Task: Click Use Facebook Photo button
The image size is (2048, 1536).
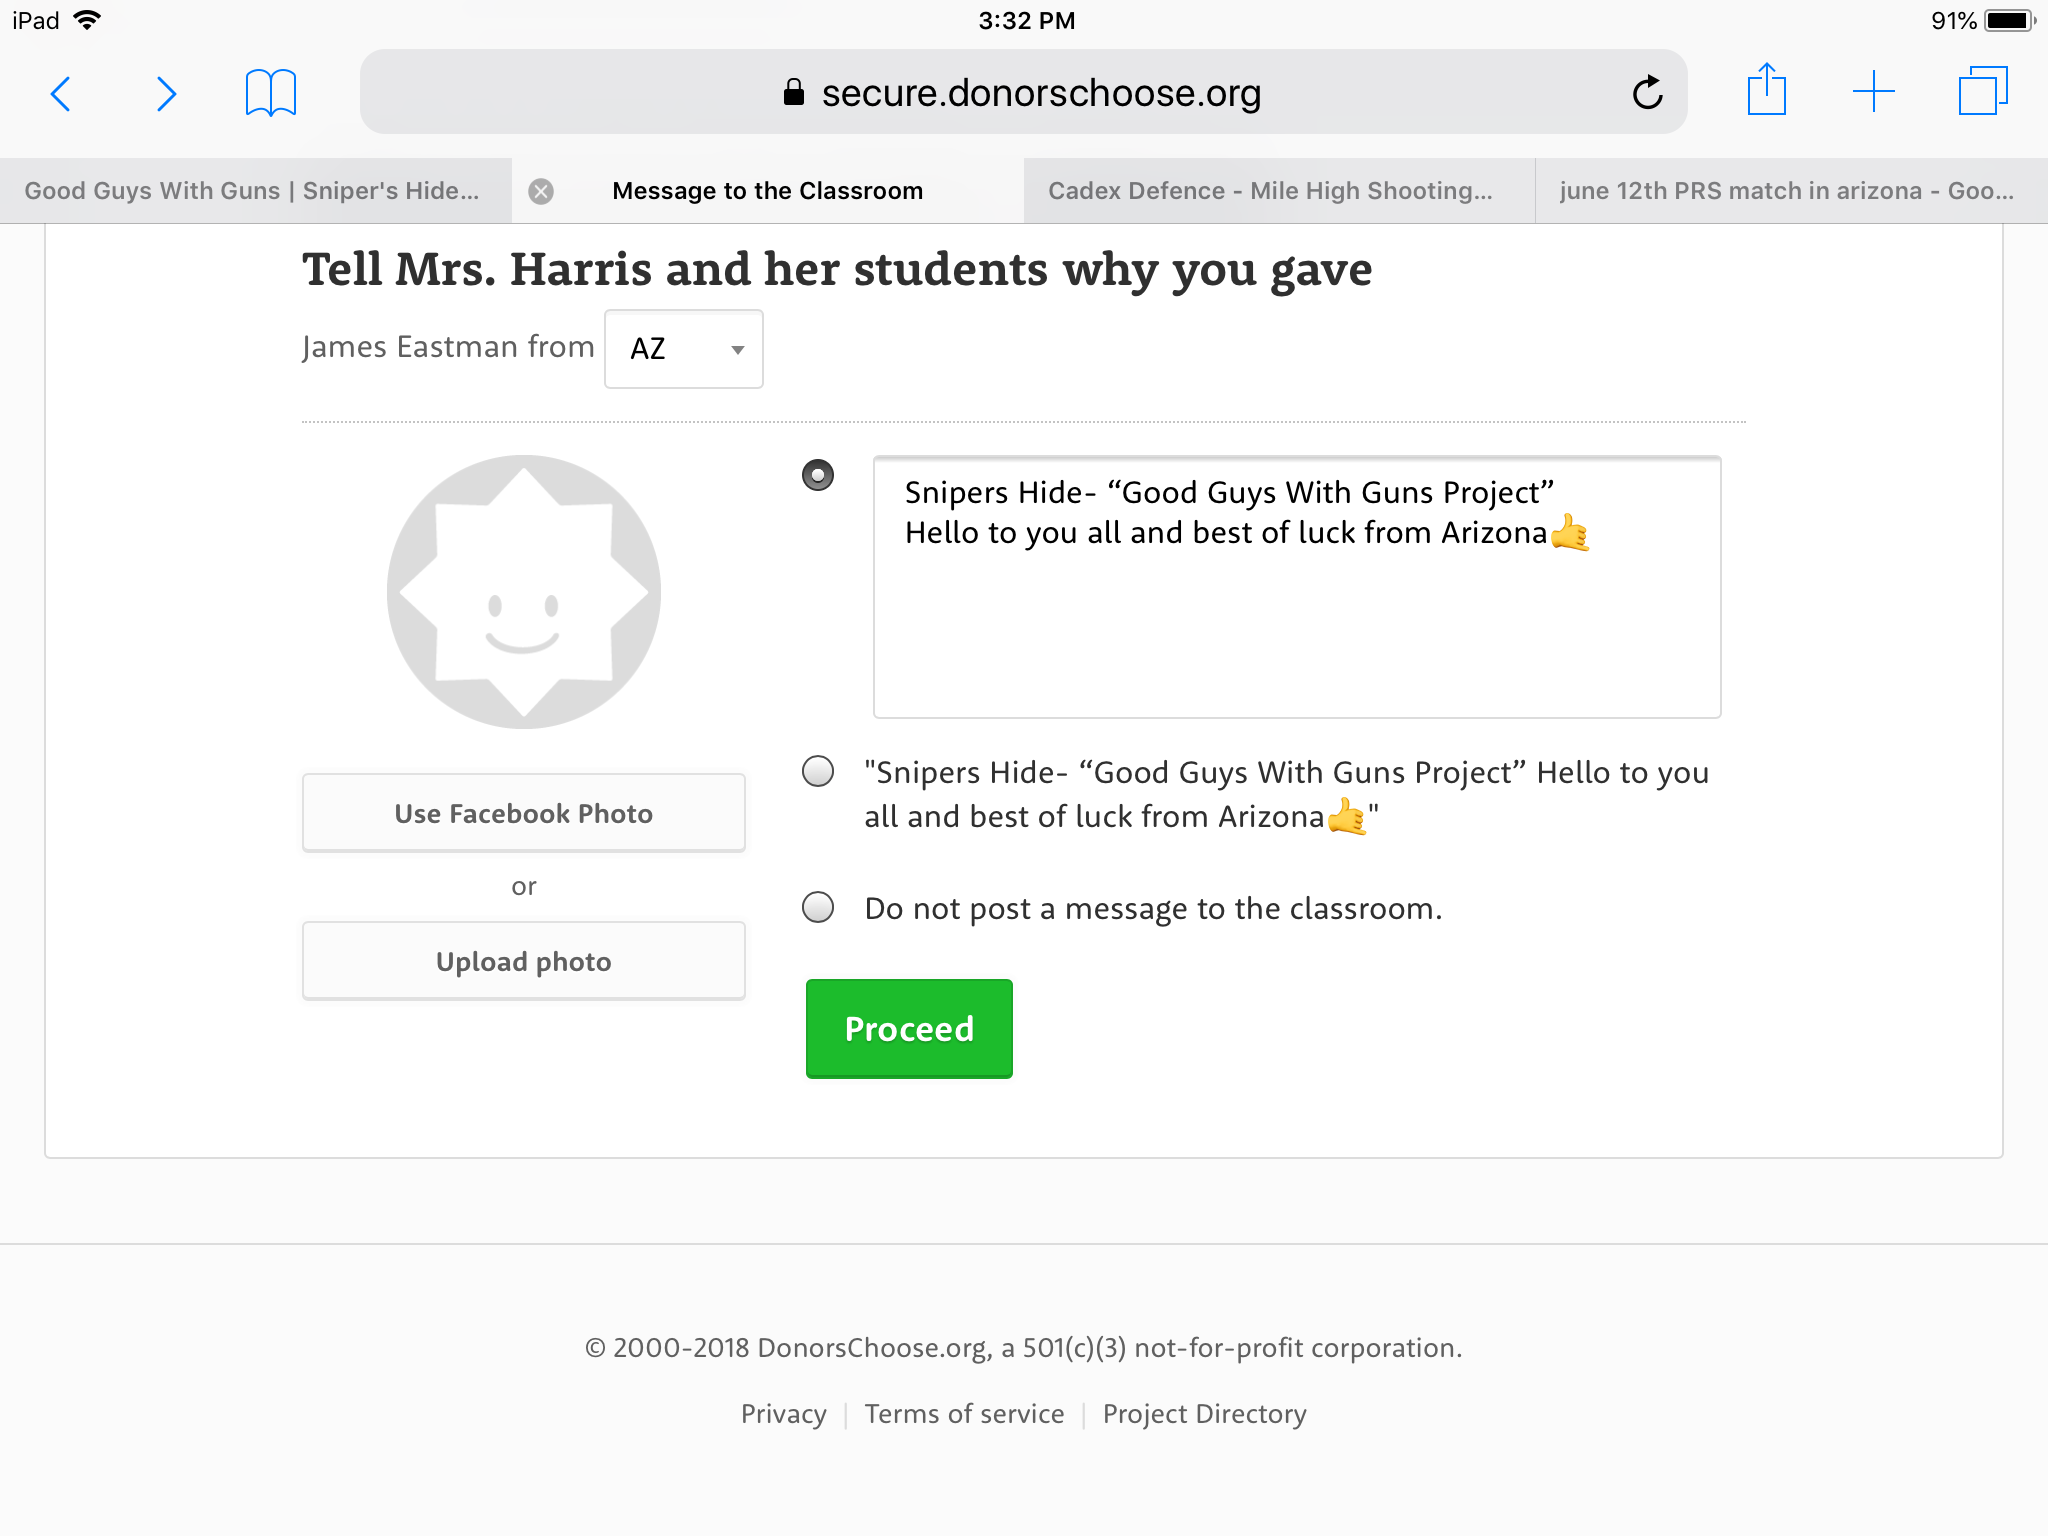Action: pyautogui.click(x=523, y=813)
